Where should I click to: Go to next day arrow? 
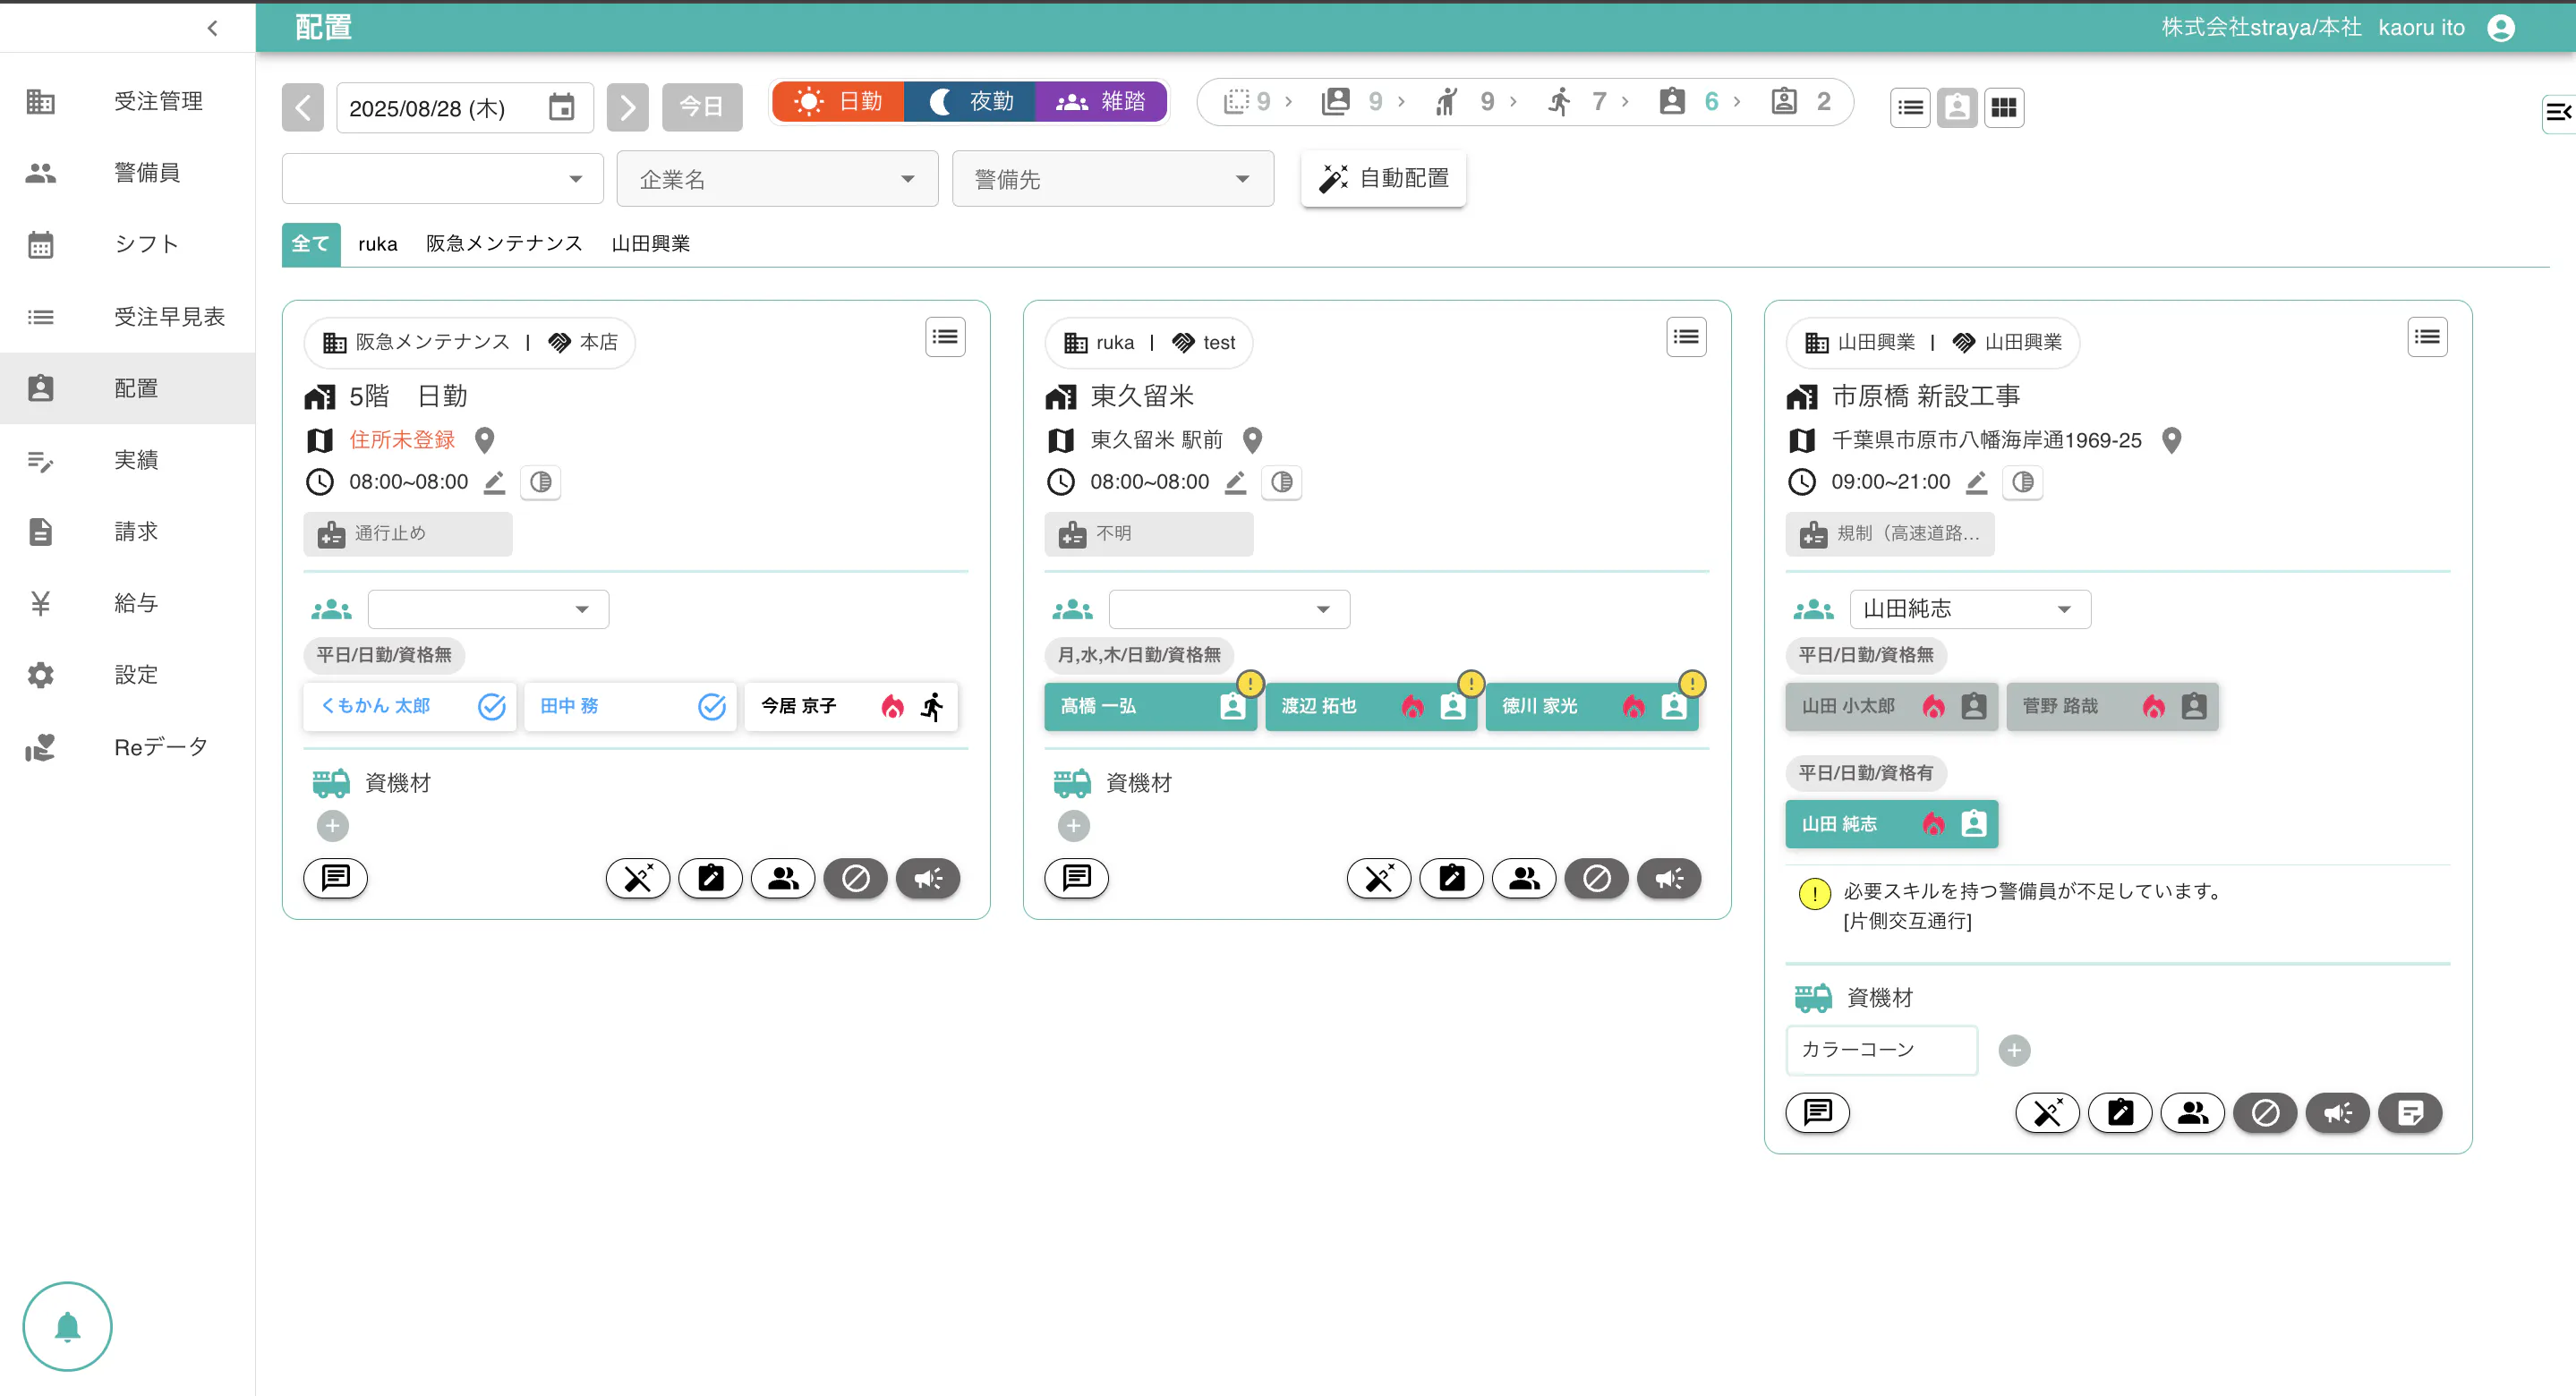[x=627, y=107]
